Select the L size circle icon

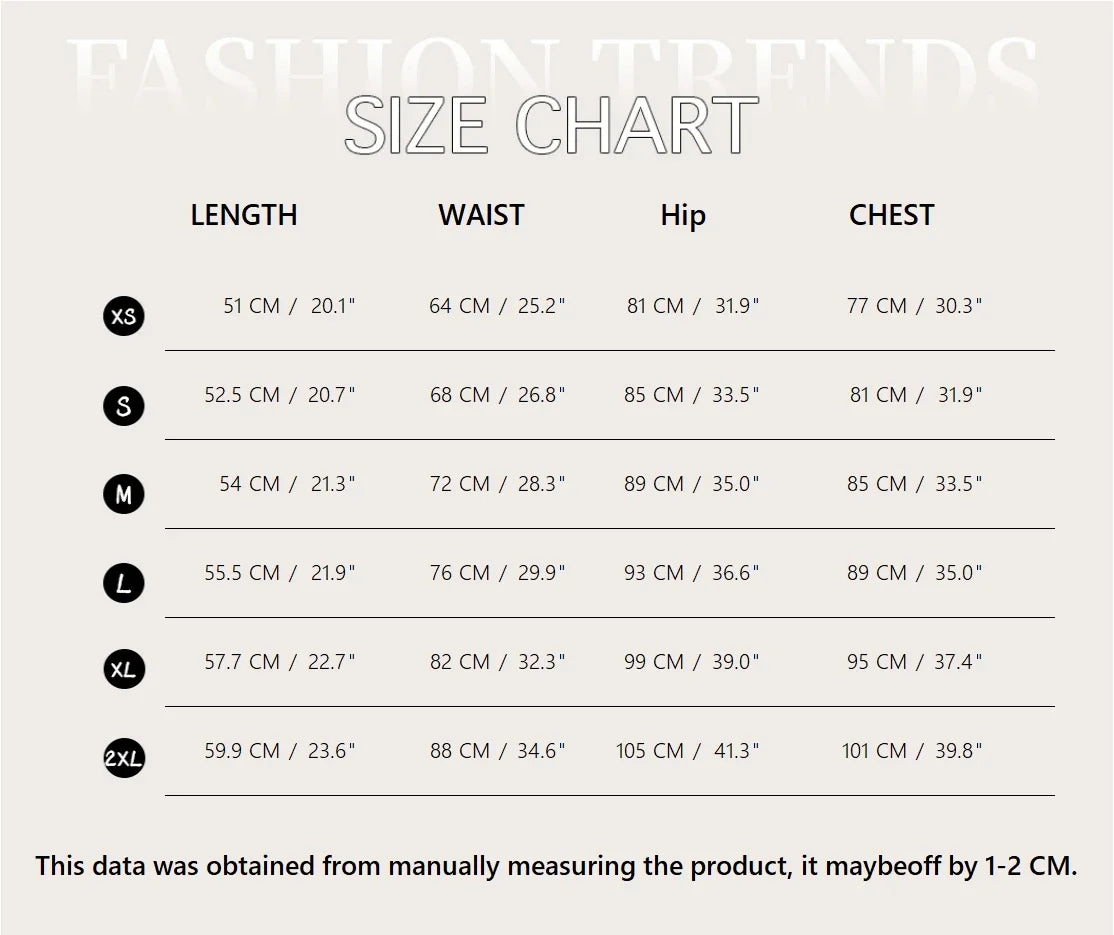click(124, 583)
